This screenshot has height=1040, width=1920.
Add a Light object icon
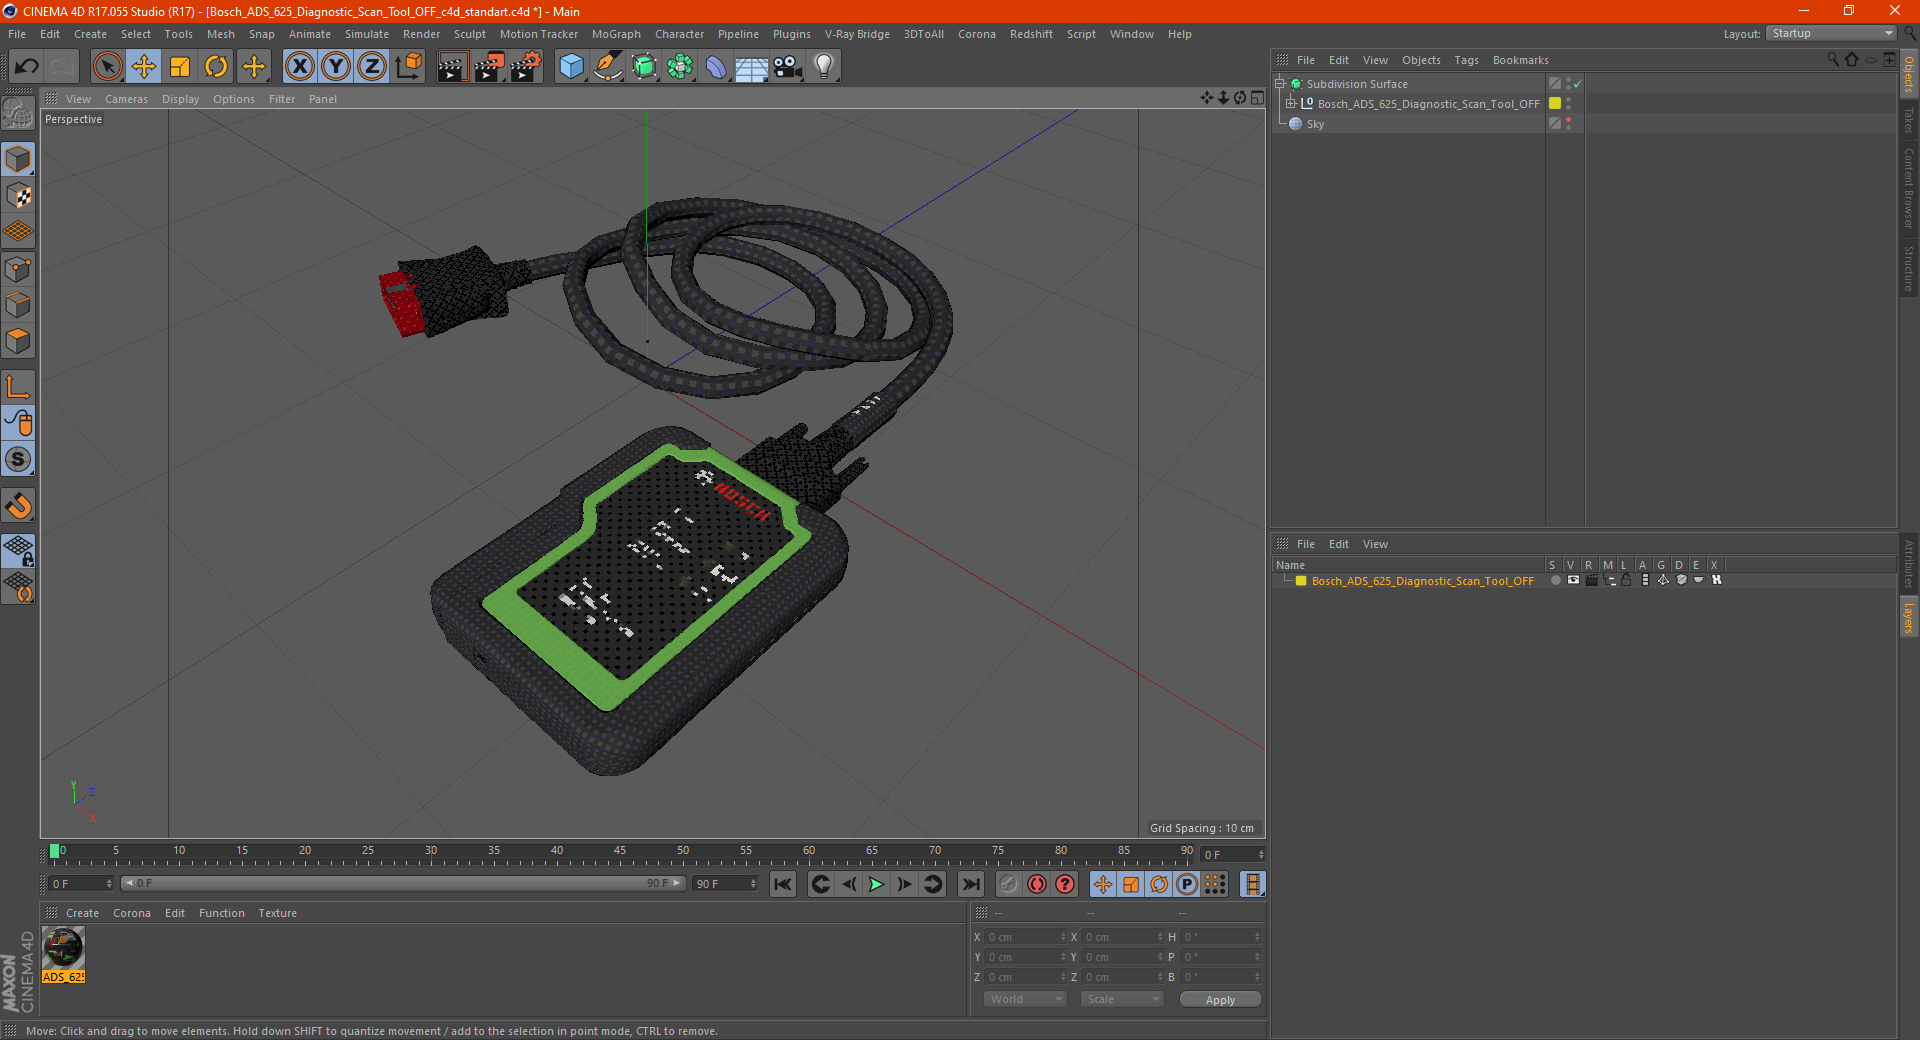[x=824, y=67]
